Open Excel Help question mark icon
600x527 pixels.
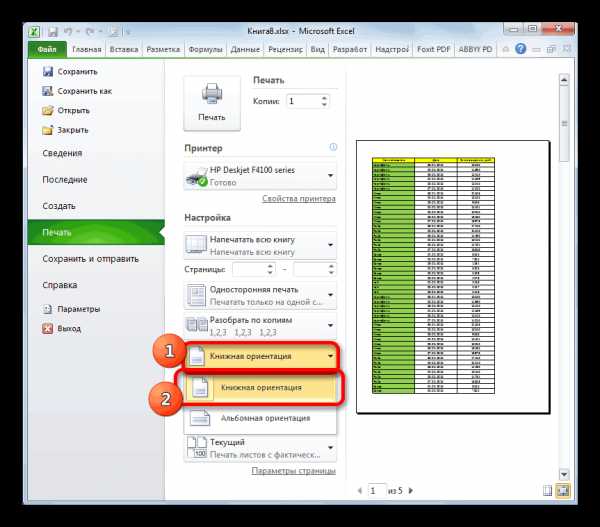pos(520,49)
